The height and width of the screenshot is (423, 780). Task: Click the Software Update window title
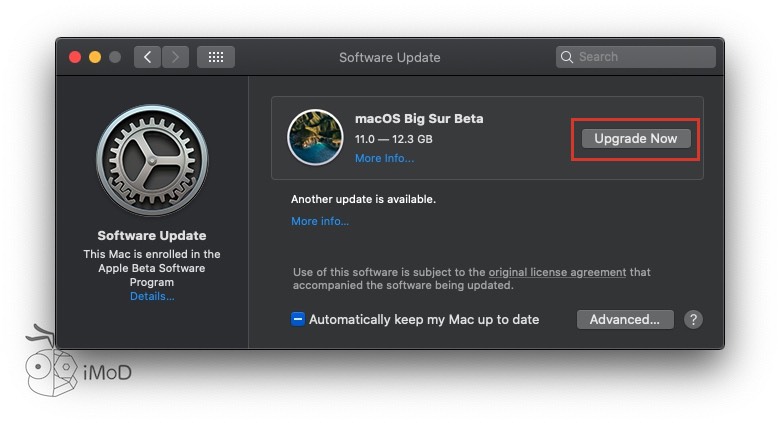click(390, 57)
